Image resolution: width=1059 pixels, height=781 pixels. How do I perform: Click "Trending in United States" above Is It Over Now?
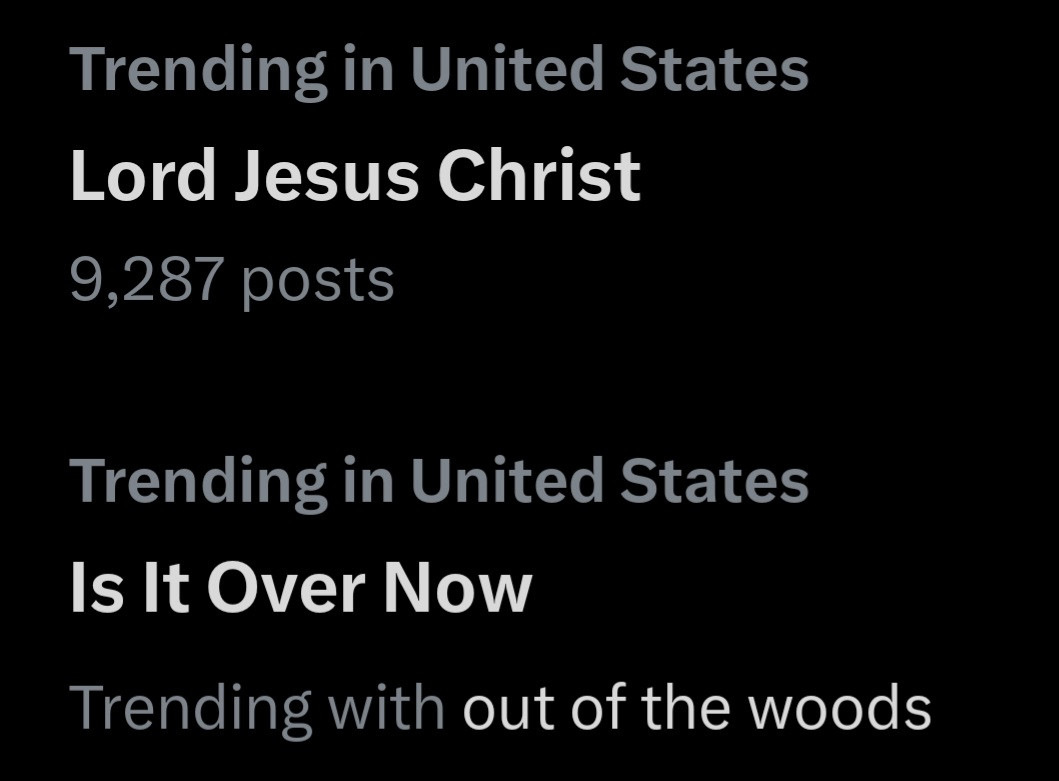click(439, 480)
